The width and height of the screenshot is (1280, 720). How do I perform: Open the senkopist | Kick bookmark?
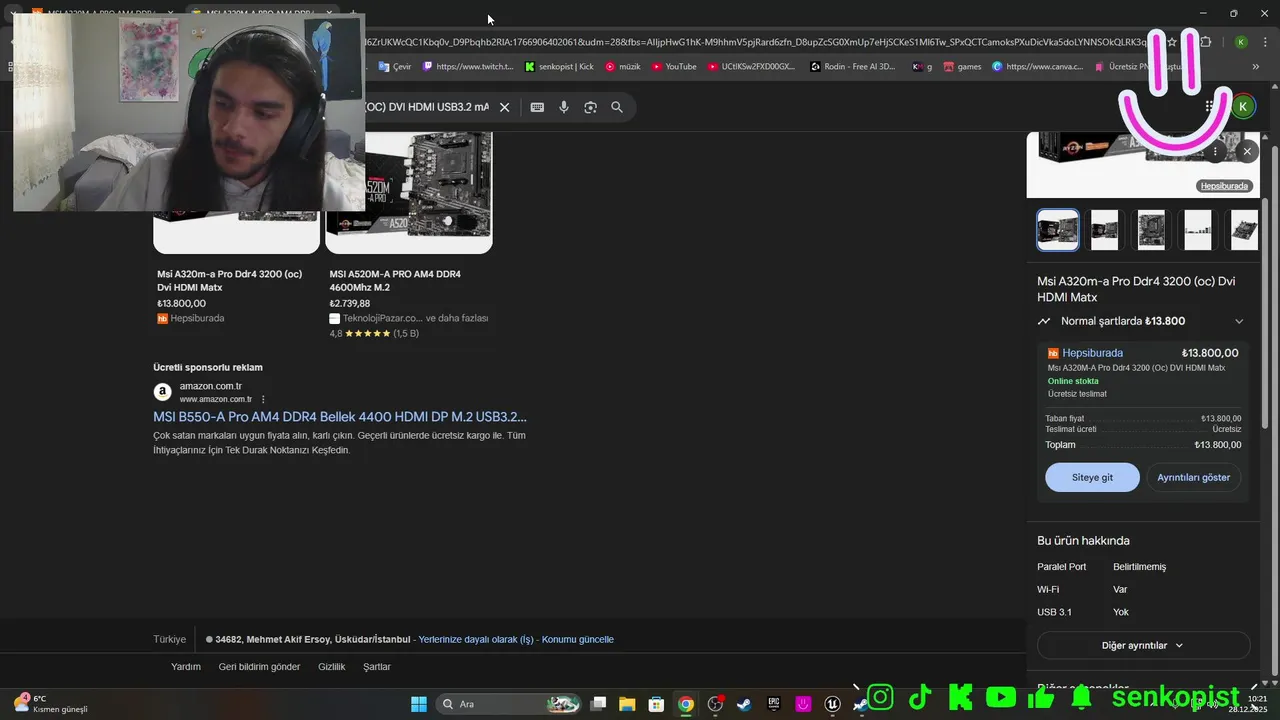pyautogui.click(x=559, y=67)
